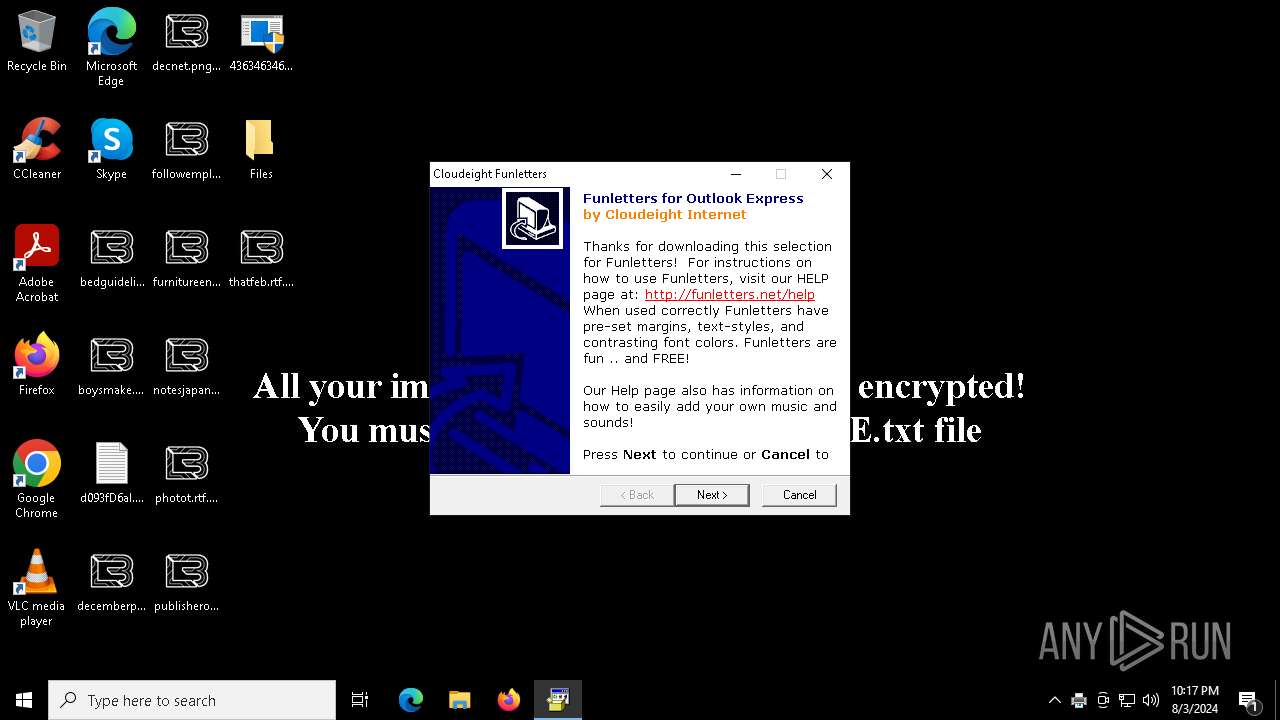Screen dimensions: 1280x720
Task: Select the boysmake file icon
Action: pyautogui.click(x=112, y=365)
